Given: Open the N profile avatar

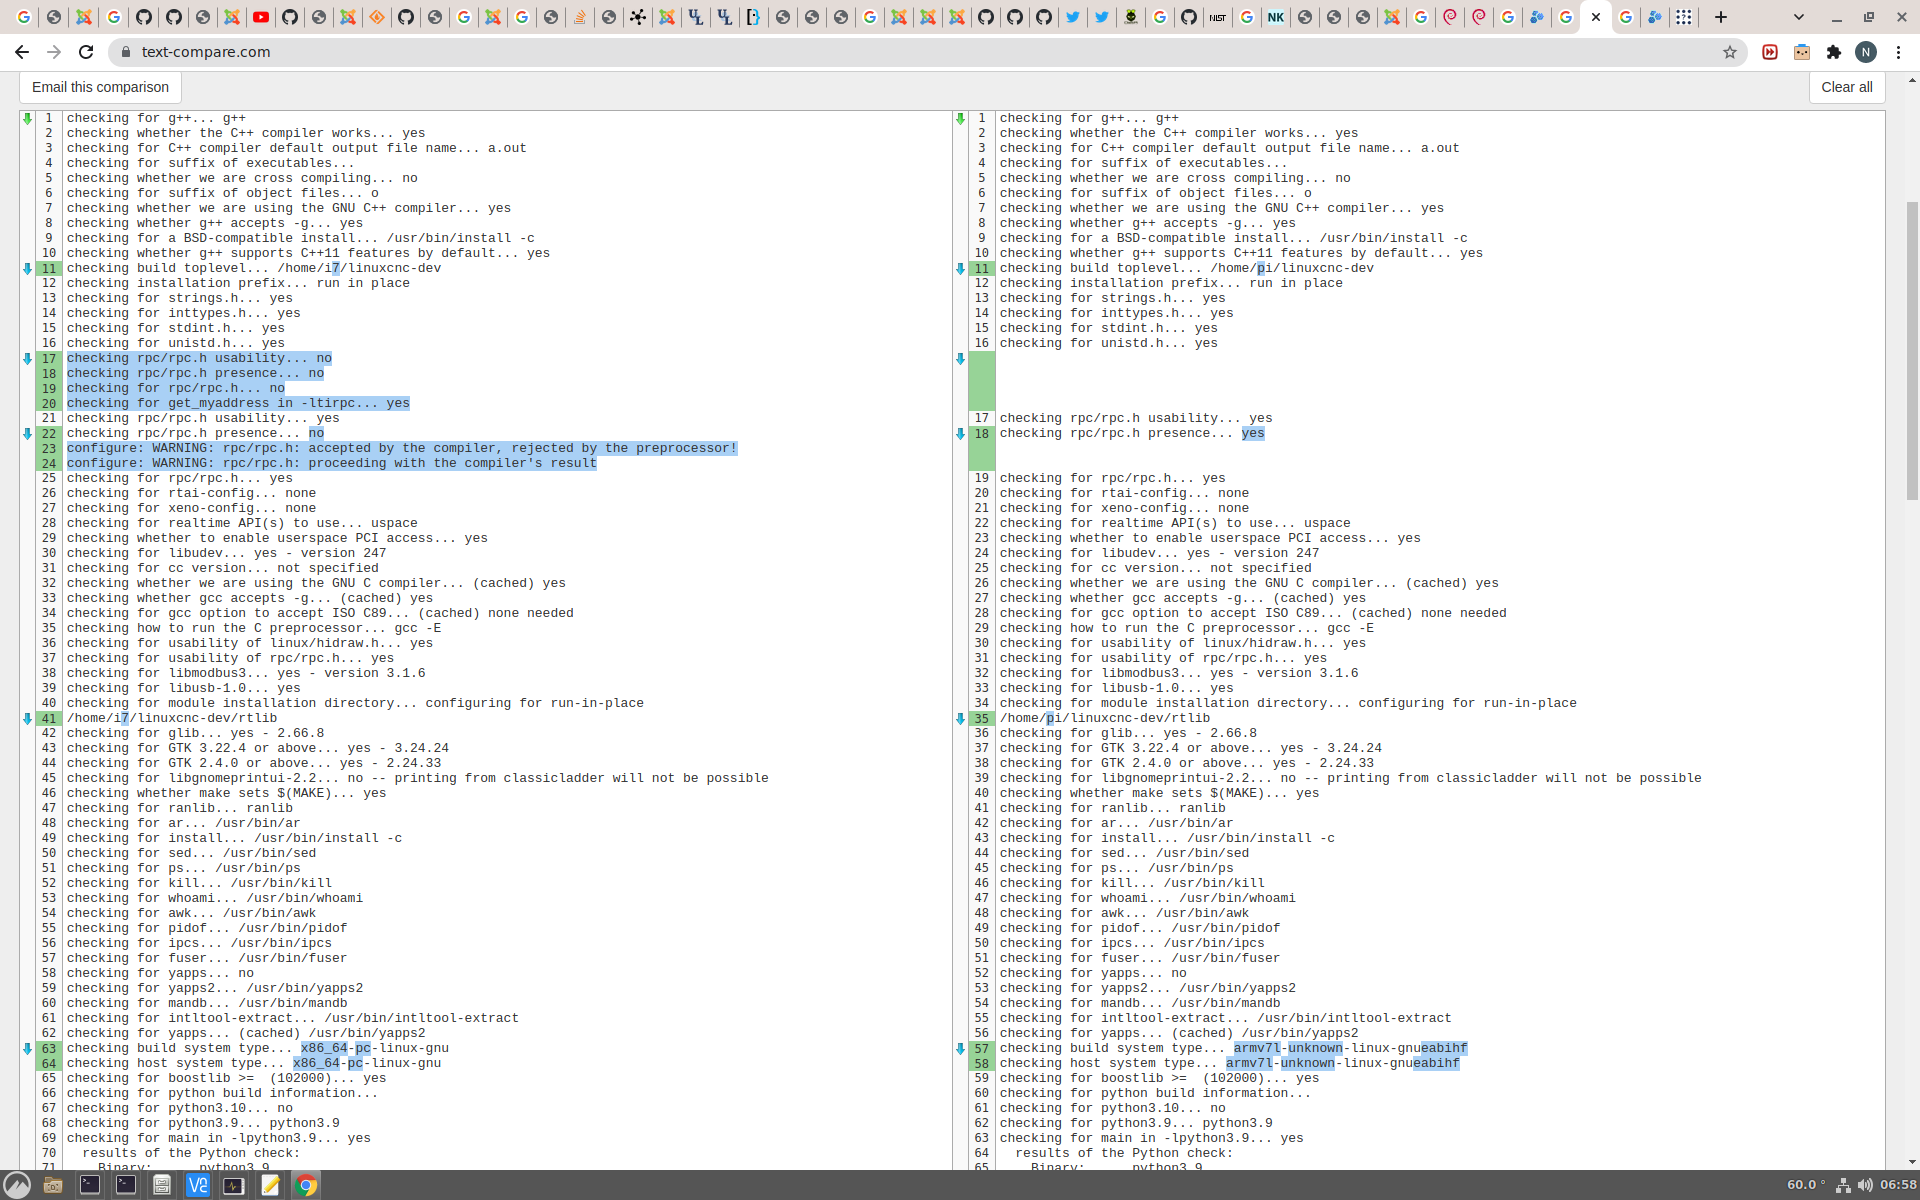Looking at the screenshot, I should click(1866, 52).
